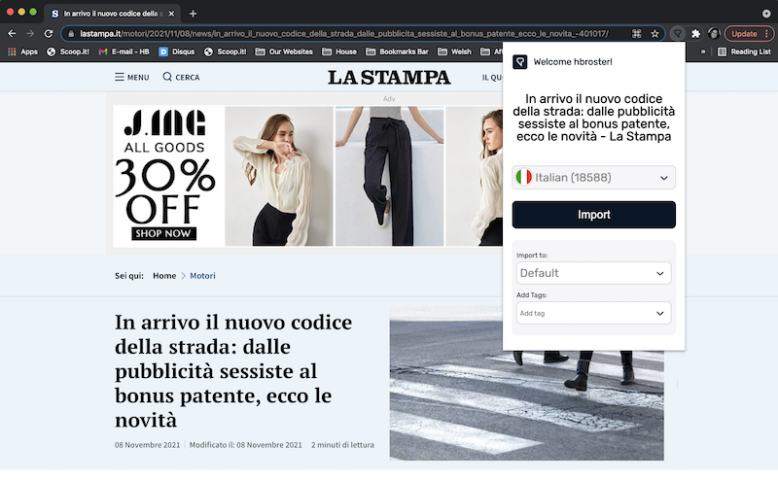Expand the Italian (18588) language dropdown
The image size is (778, 480).
click(593, 178)
